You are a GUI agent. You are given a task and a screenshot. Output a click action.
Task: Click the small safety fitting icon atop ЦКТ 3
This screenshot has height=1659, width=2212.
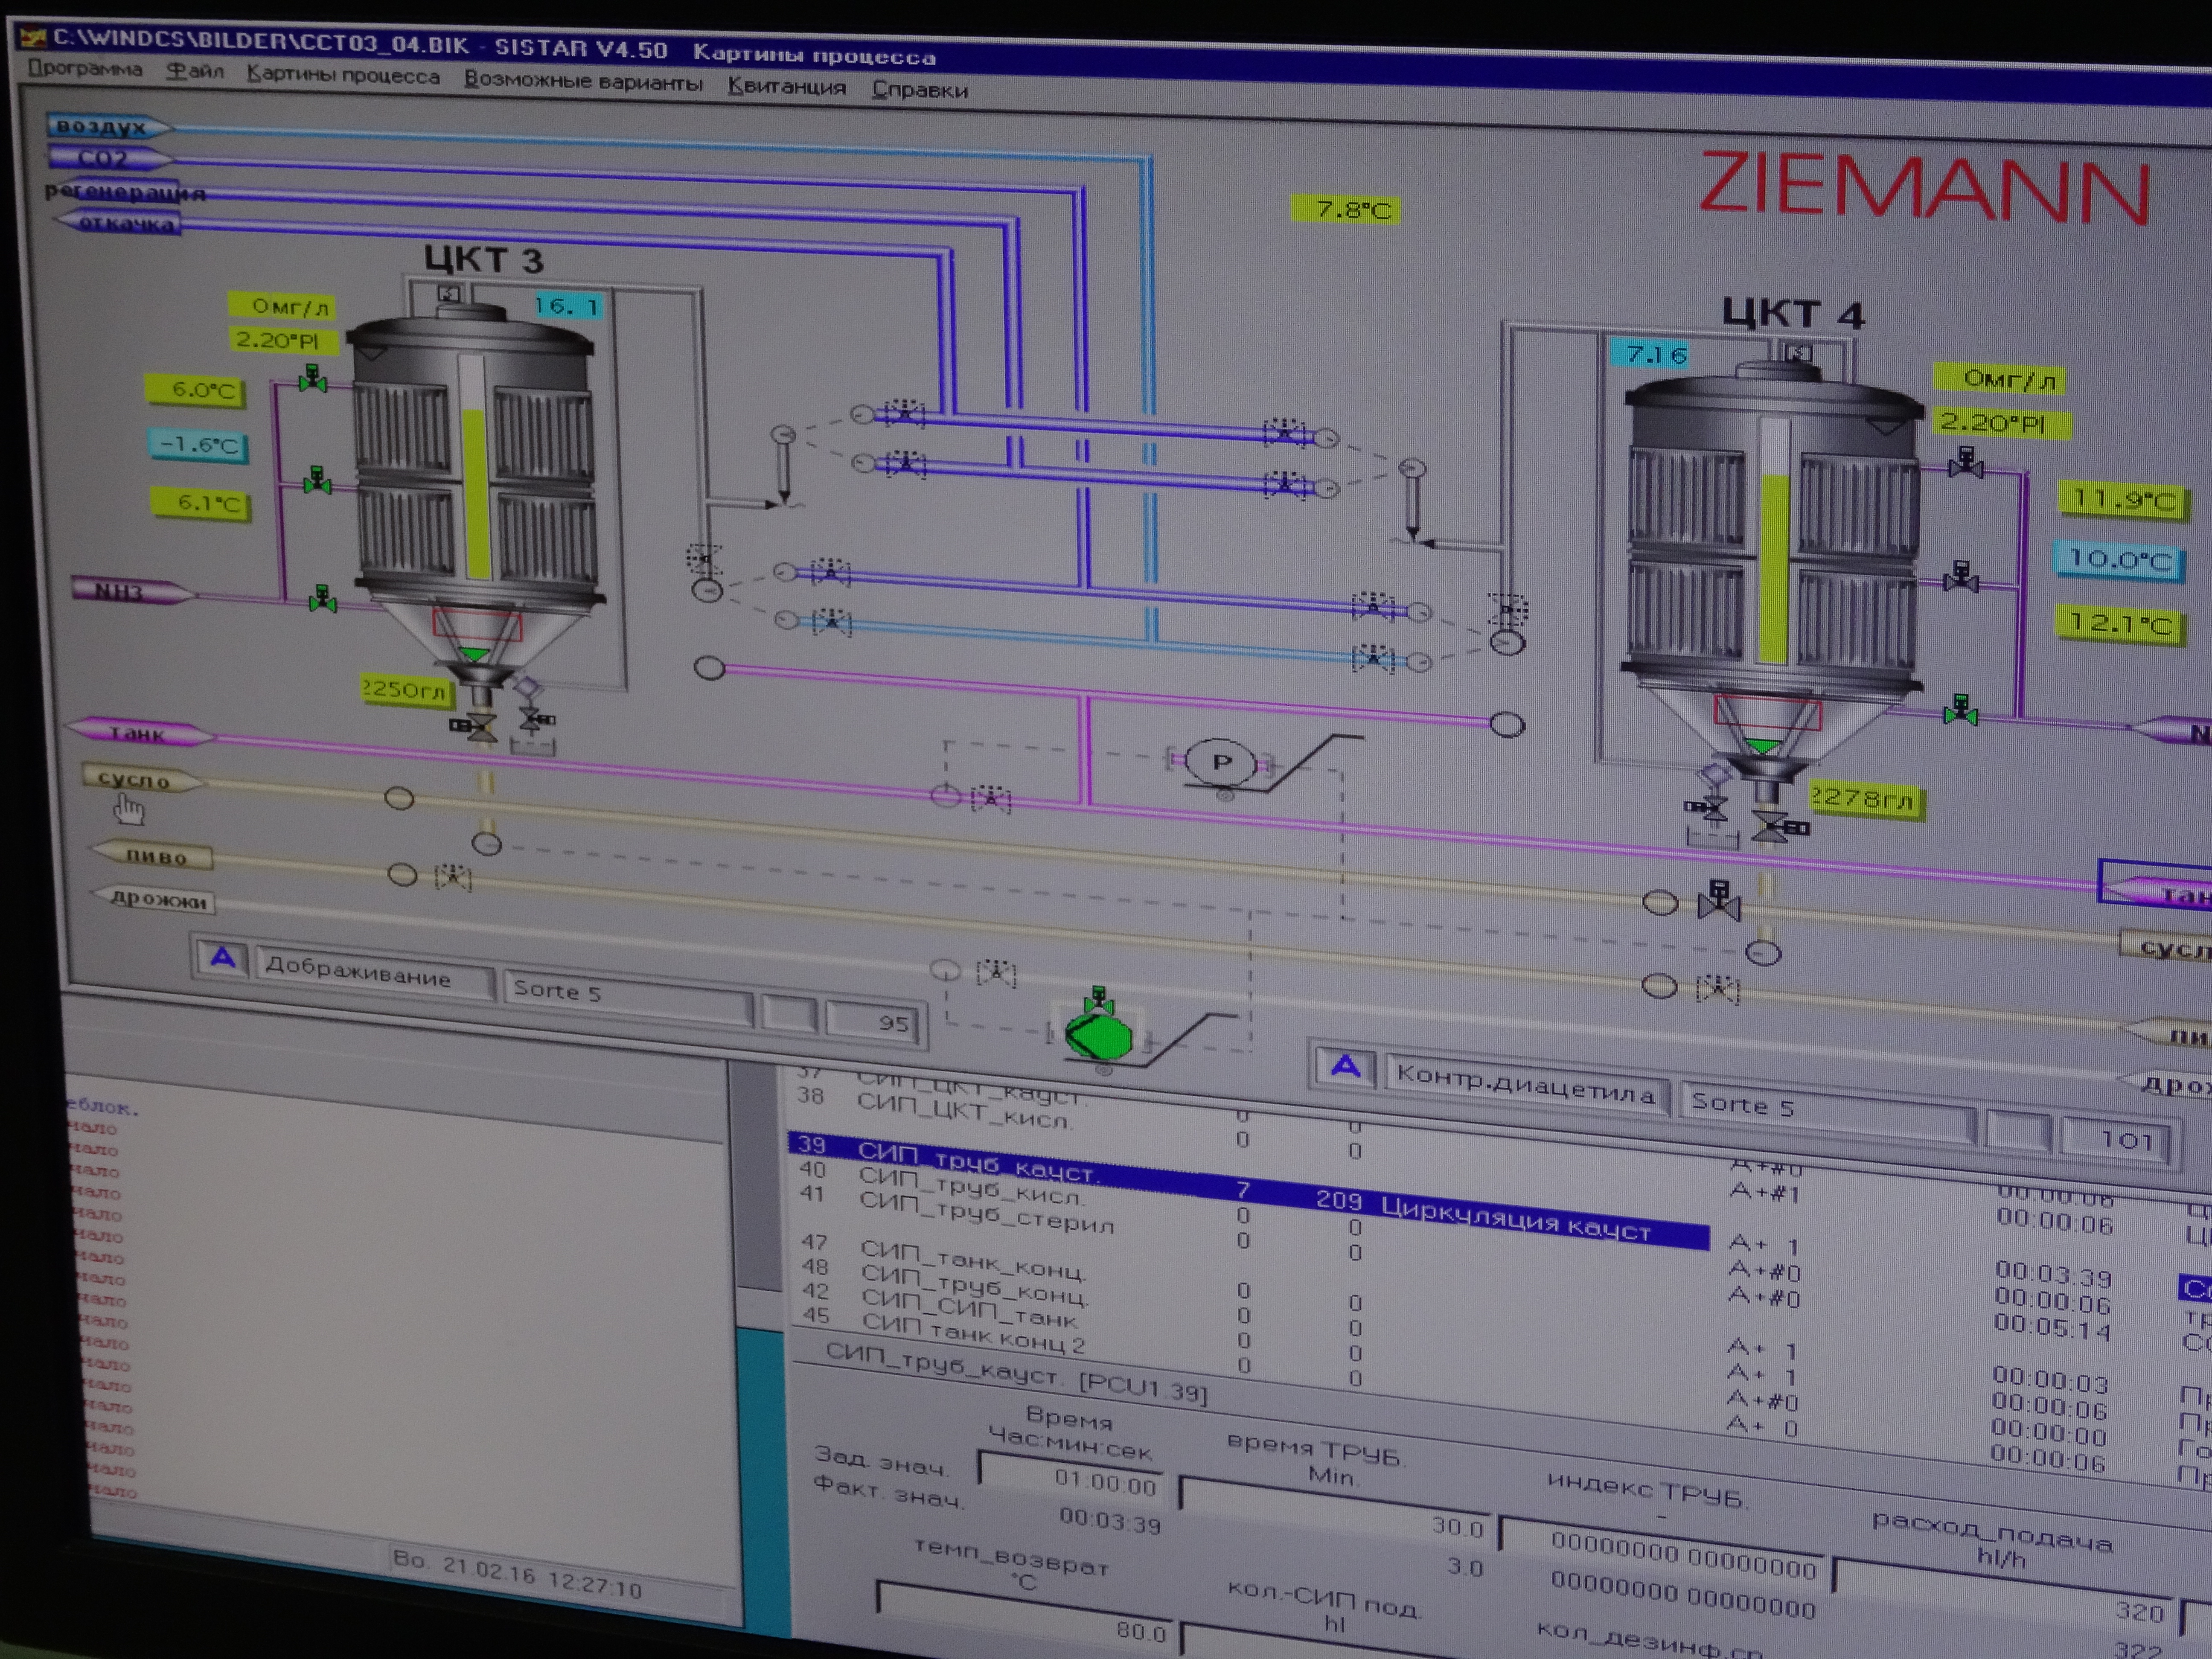[x=449, y=293]
